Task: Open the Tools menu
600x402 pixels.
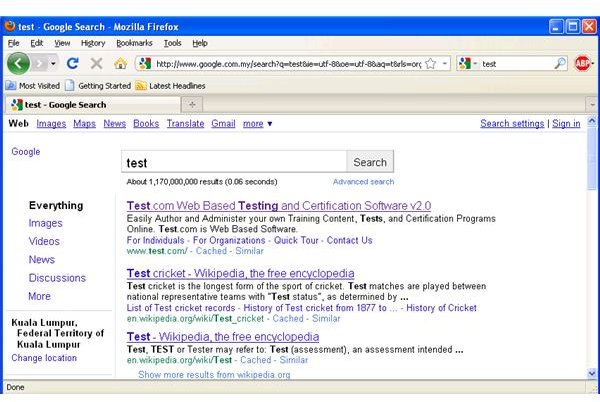Action: 173,43
